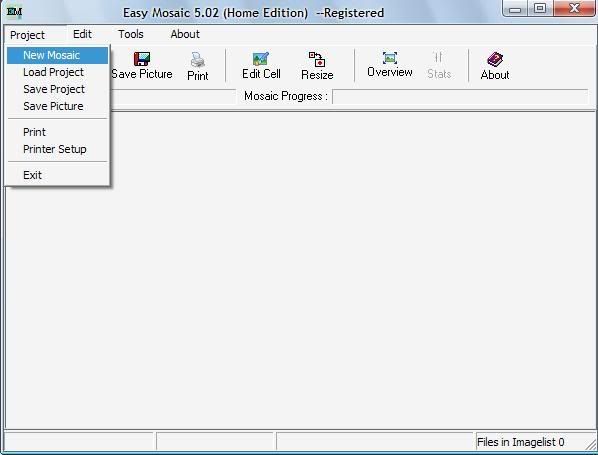Open the Overview toolbar icon
This screenshot has height=455, width=598.
tap(390, 58)
